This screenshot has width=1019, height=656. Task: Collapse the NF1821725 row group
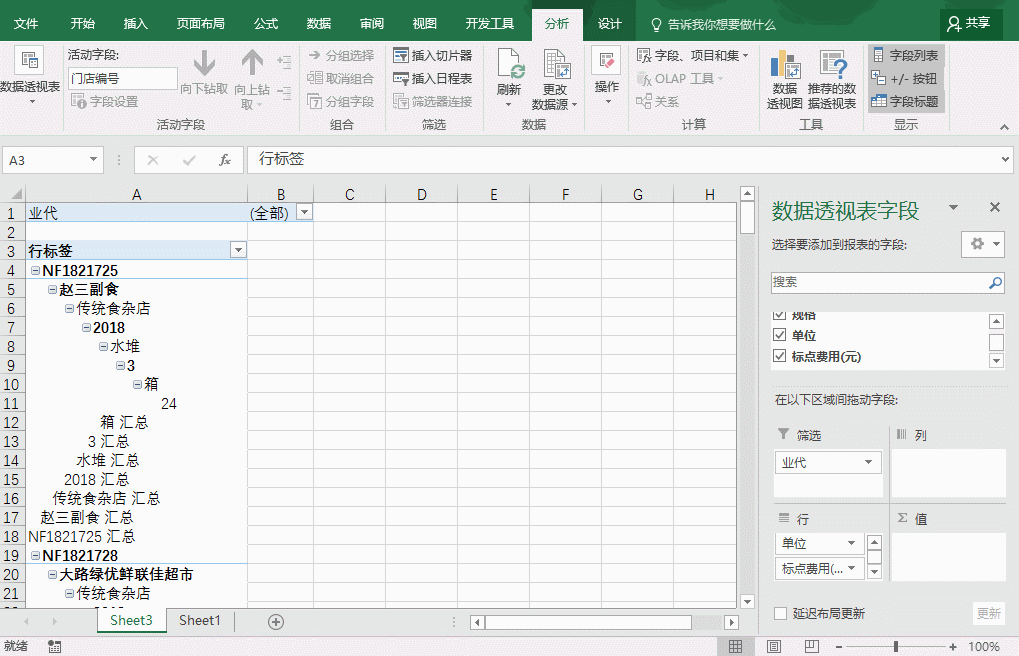click(35, 271)
